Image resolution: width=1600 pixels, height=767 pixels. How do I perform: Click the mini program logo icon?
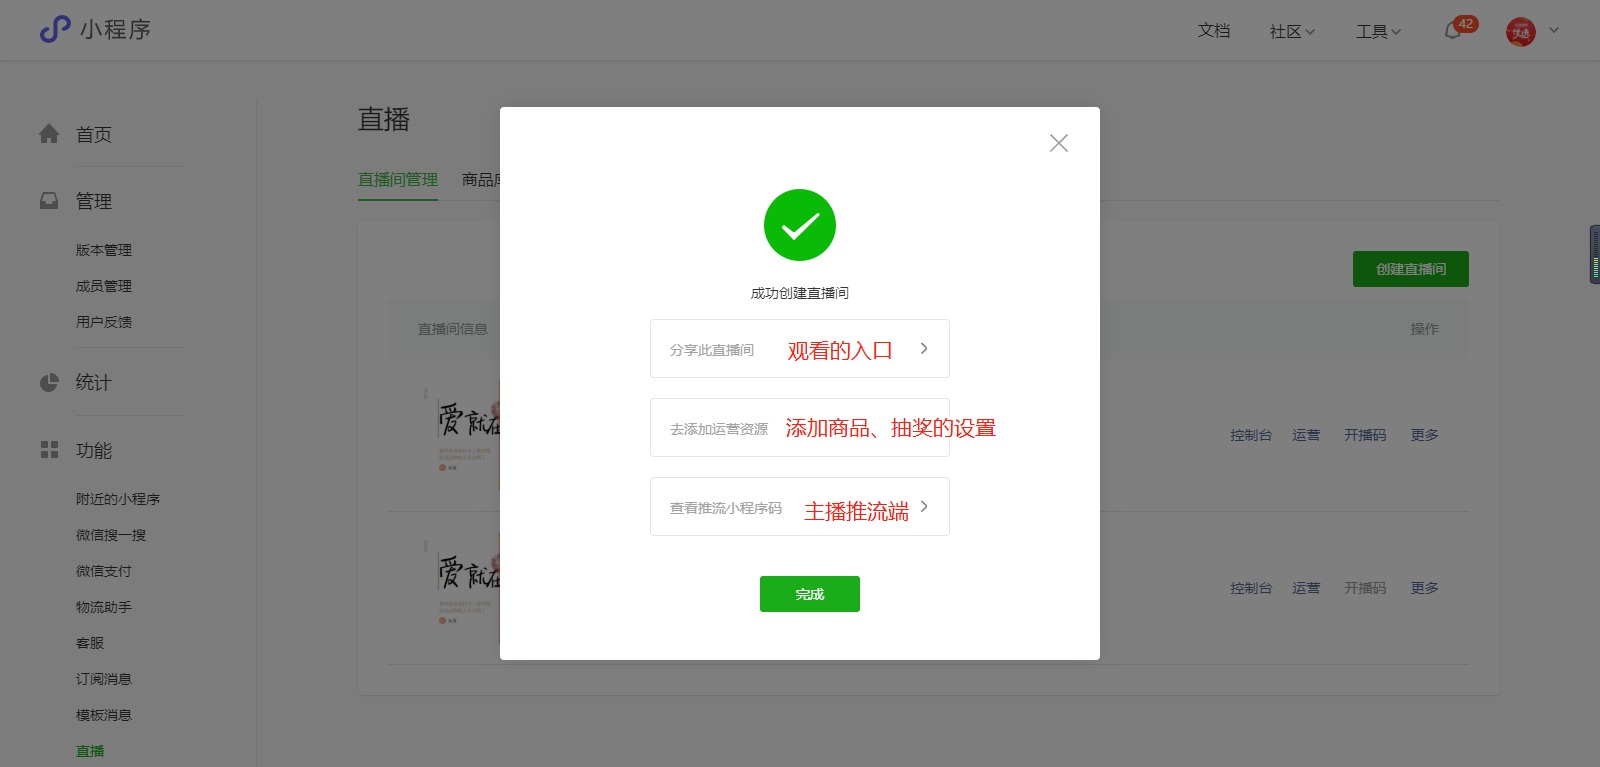tap(55, 29)
